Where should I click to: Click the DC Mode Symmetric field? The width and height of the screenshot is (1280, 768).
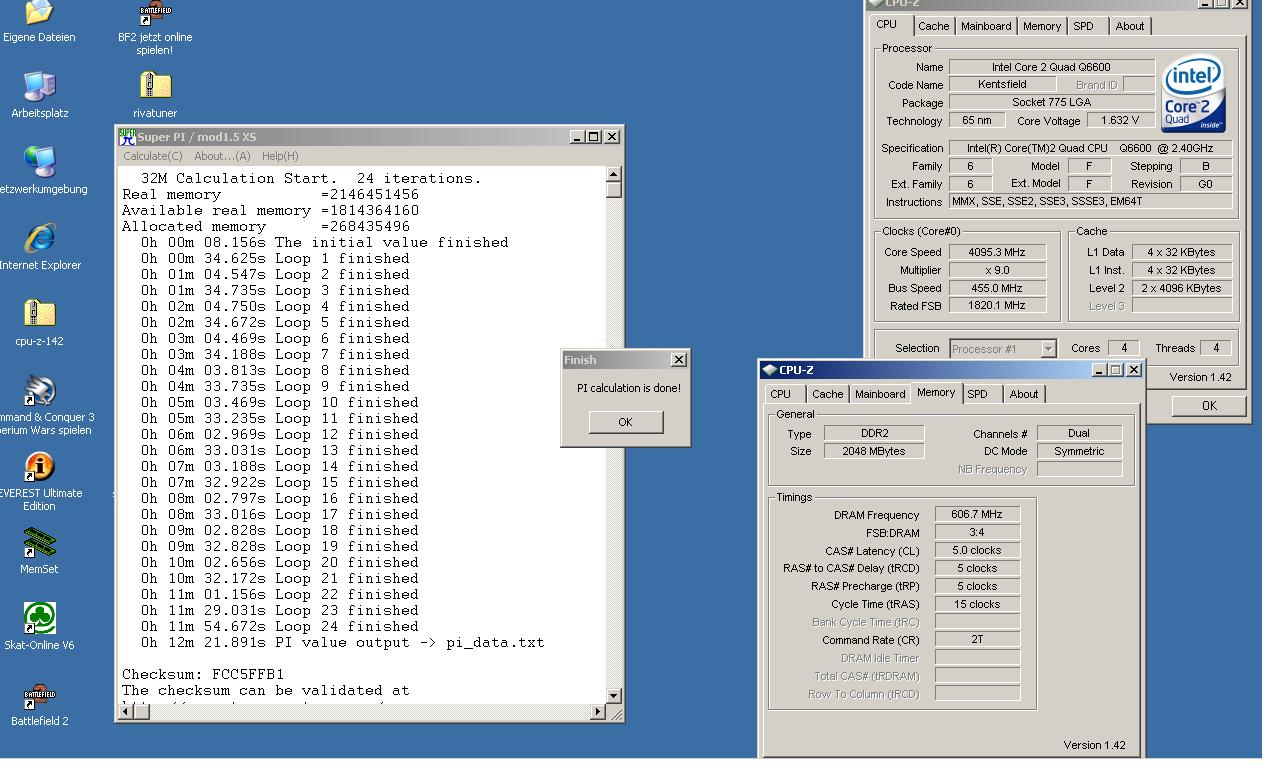click(1079, 451)
